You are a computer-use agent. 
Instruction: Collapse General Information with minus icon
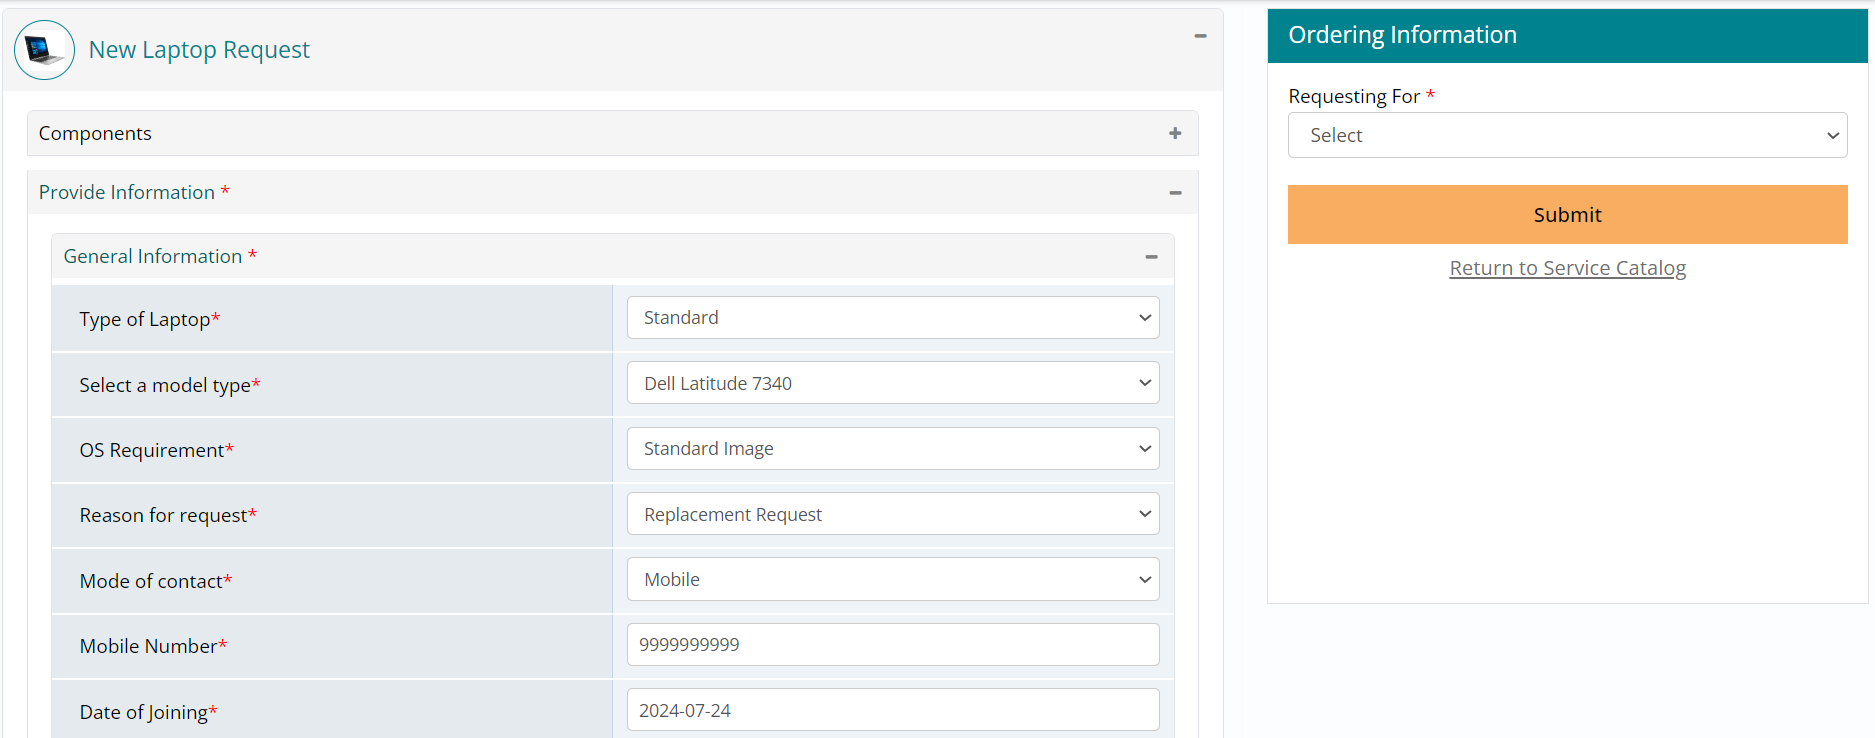pyautogui.click(x=1151, y=257)
